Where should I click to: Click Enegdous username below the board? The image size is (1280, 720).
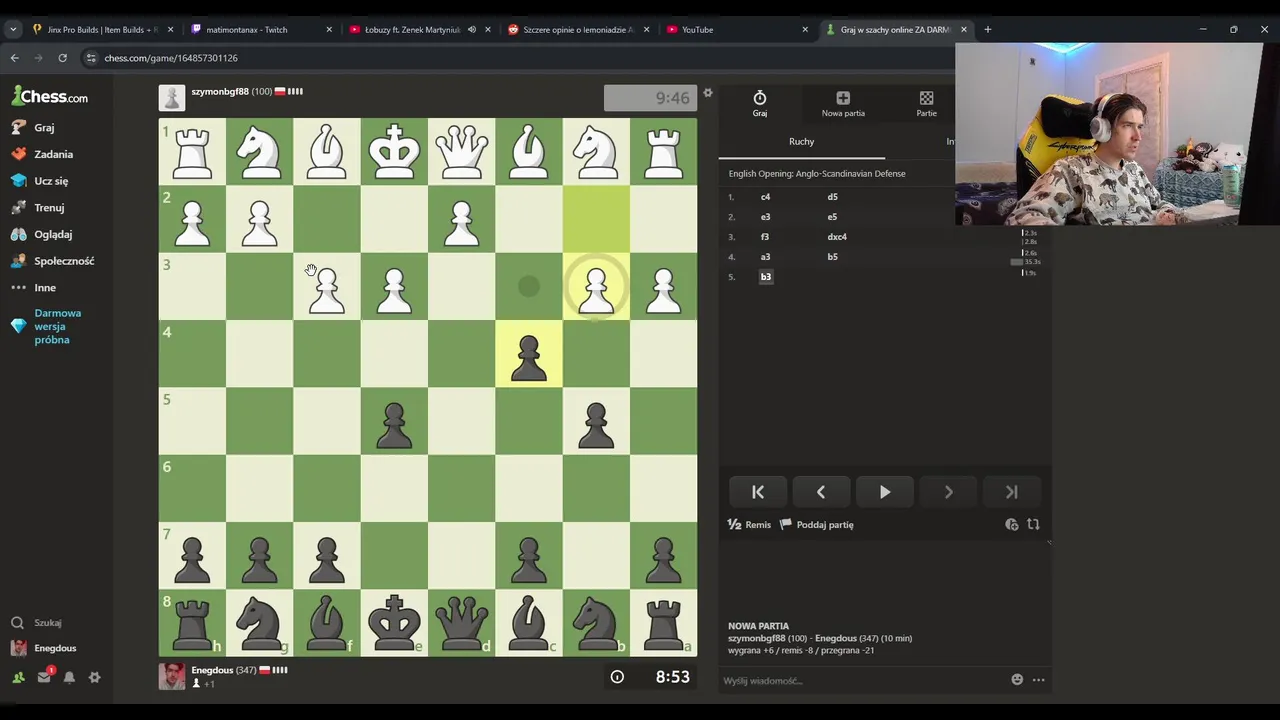click(212, 670)
